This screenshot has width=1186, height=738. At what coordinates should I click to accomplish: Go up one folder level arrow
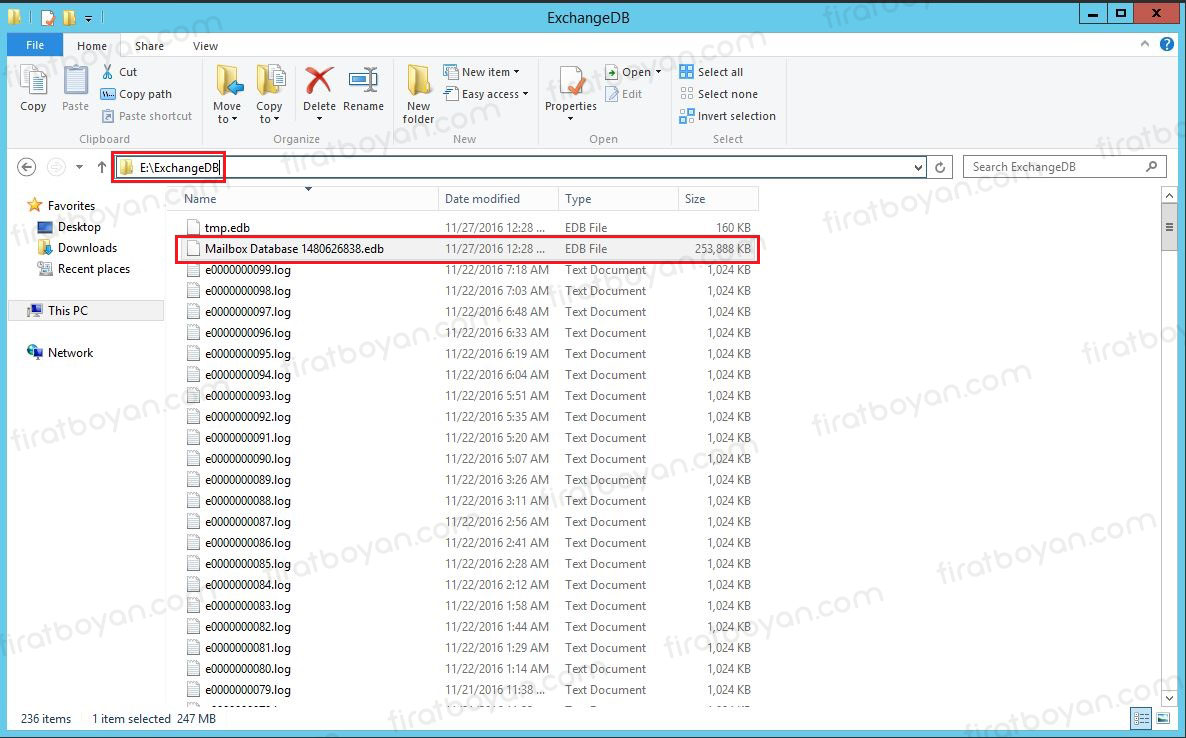point(101,167)
